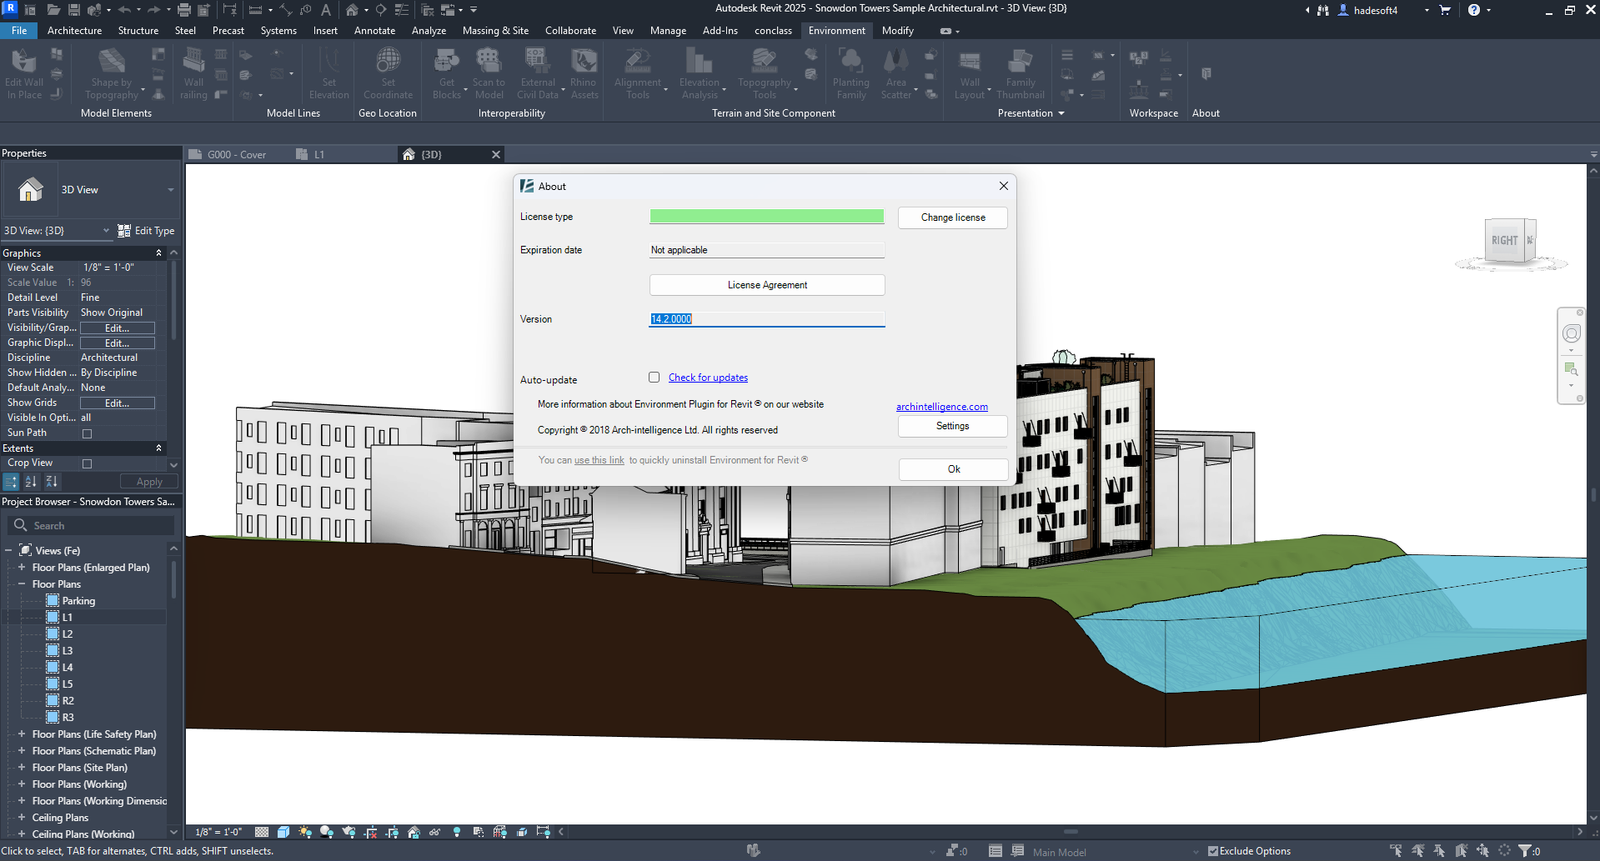
Task: Toggle the Auto-update checkbox
Action: [654, 377]
